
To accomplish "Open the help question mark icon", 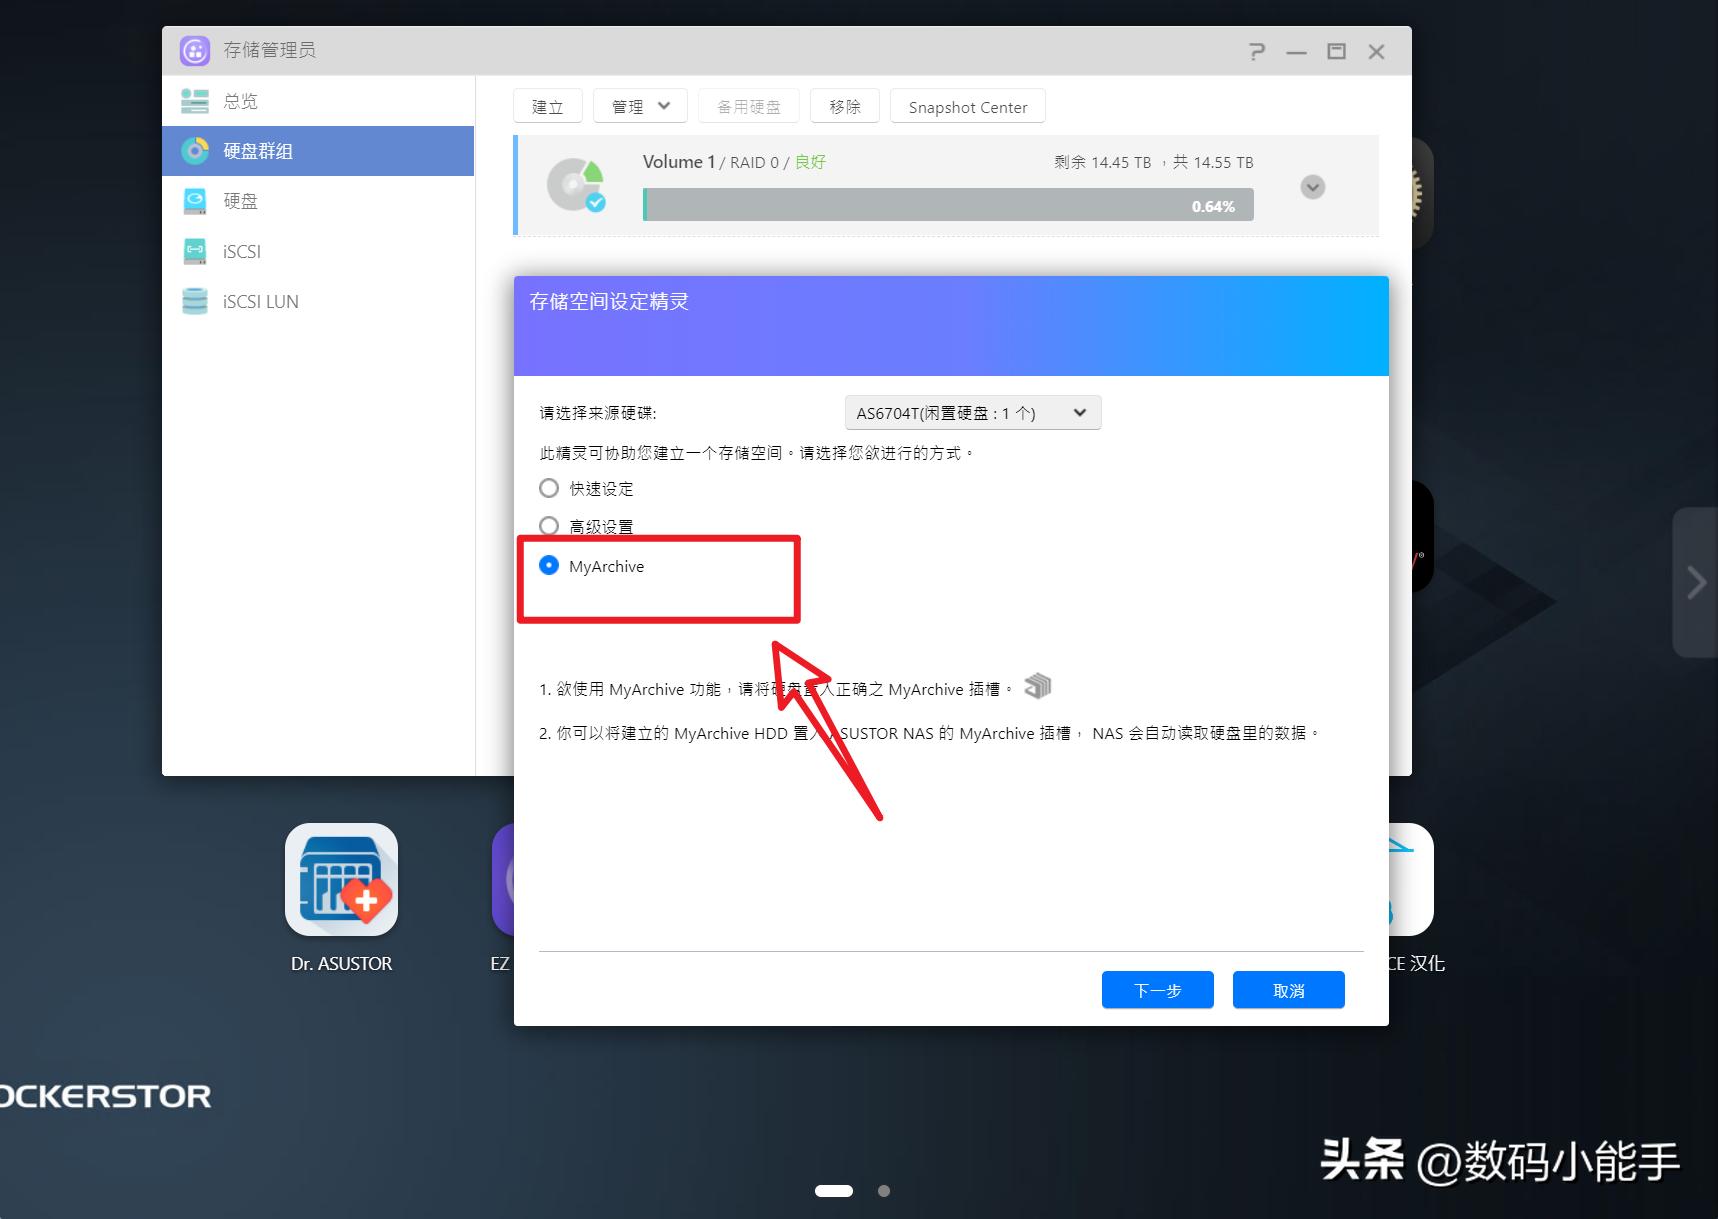I will pyautogui.click(x=1257, y=51).
